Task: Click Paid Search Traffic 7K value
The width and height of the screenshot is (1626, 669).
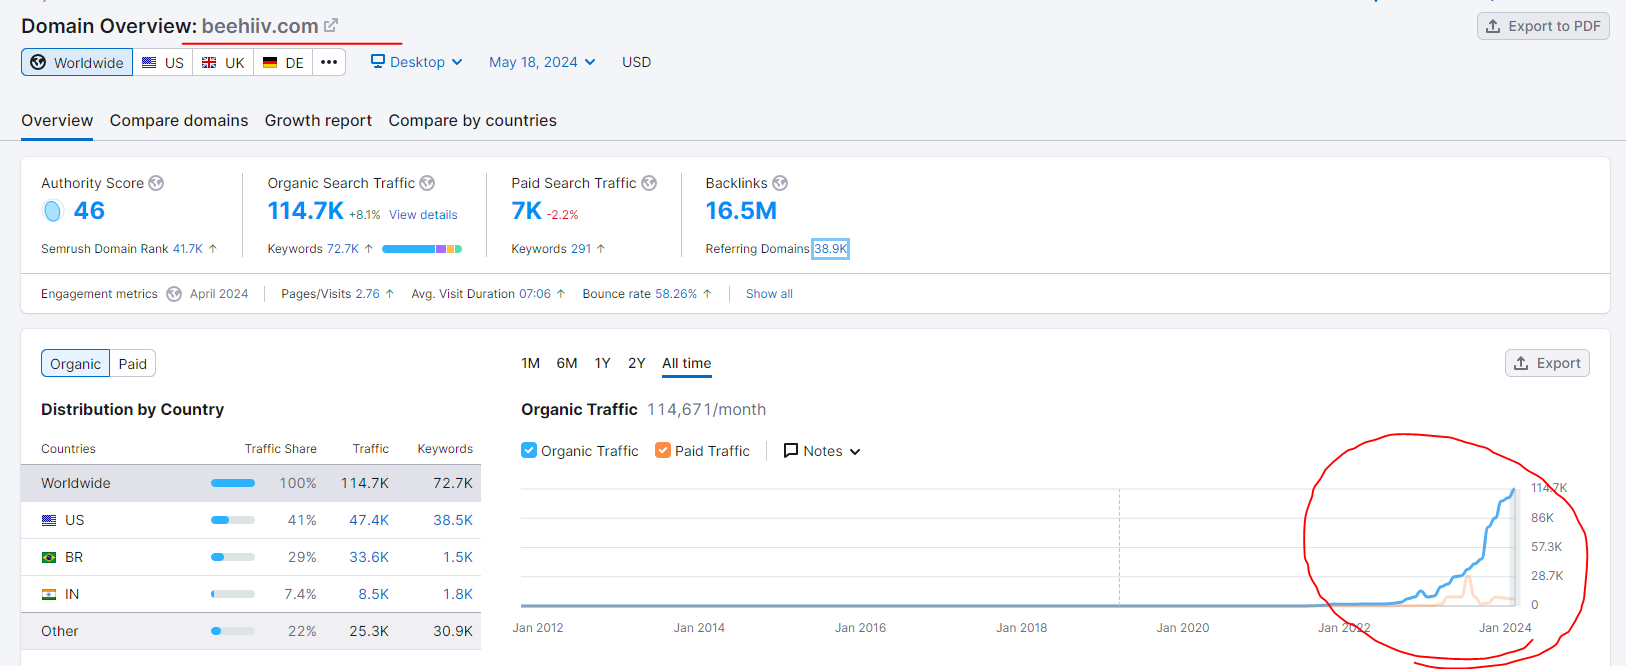Action: (x=526, y=211)
